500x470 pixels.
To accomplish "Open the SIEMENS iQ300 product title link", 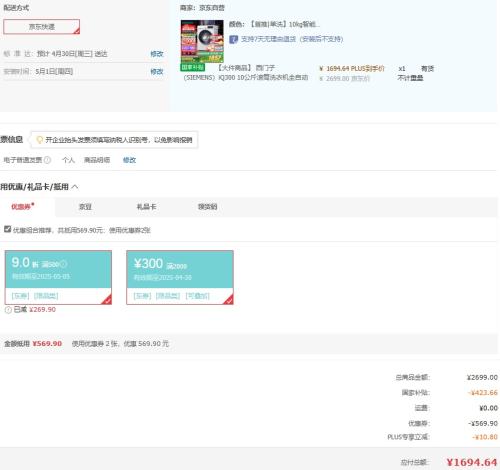I will click(246, 73).
